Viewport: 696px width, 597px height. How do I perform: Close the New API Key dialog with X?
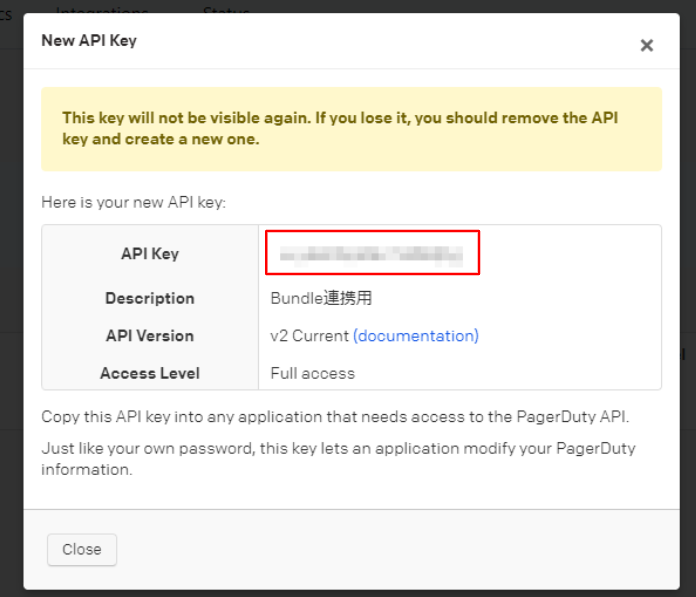click(646, 45)
